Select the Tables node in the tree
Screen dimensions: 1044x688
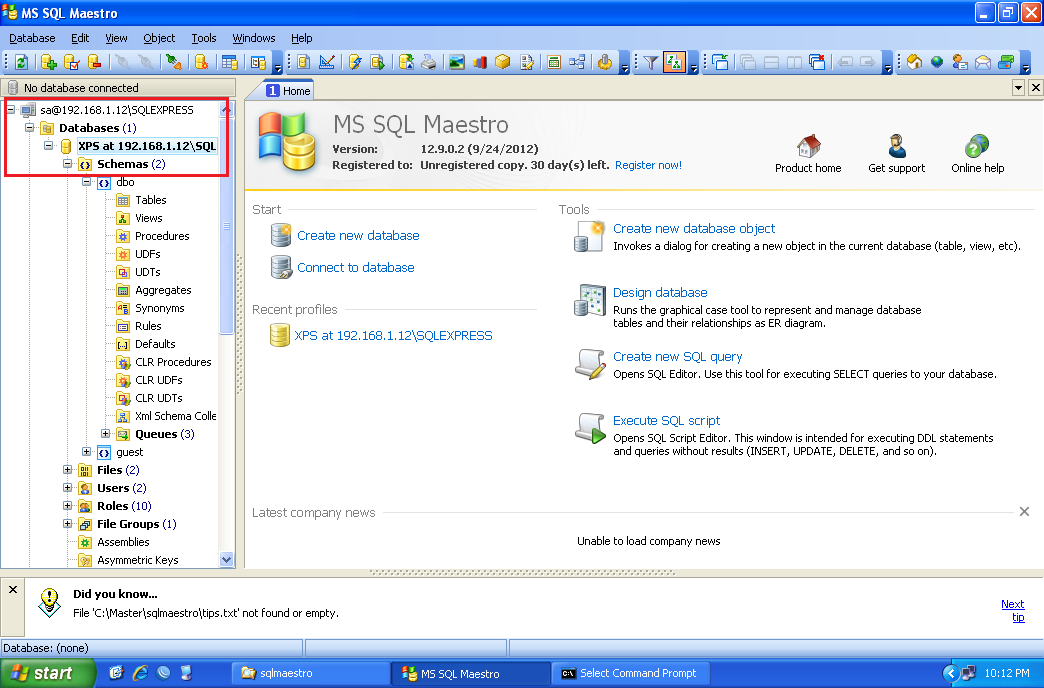click(150, 200)
